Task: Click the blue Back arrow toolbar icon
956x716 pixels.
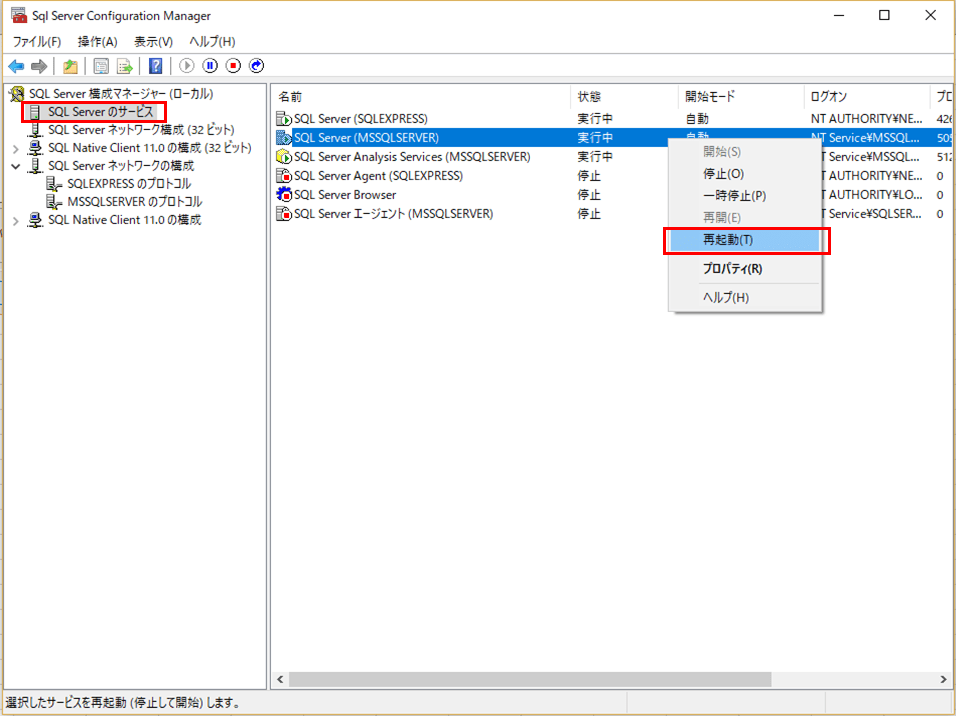Action: 16,66
